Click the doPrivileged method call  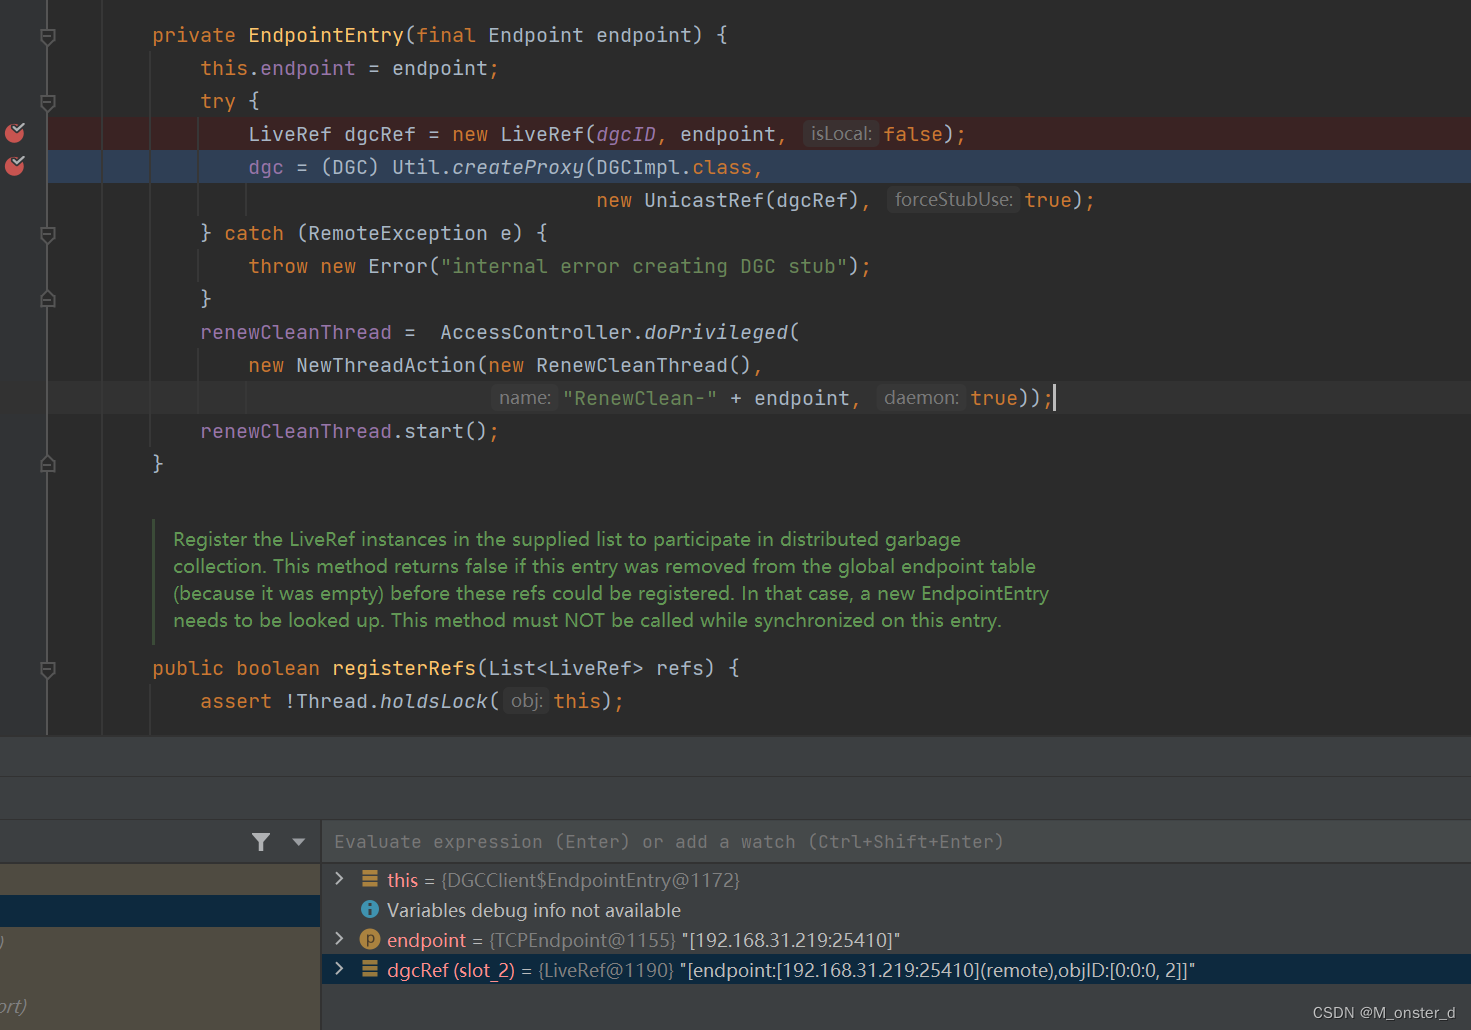click(x=716, y=332)
